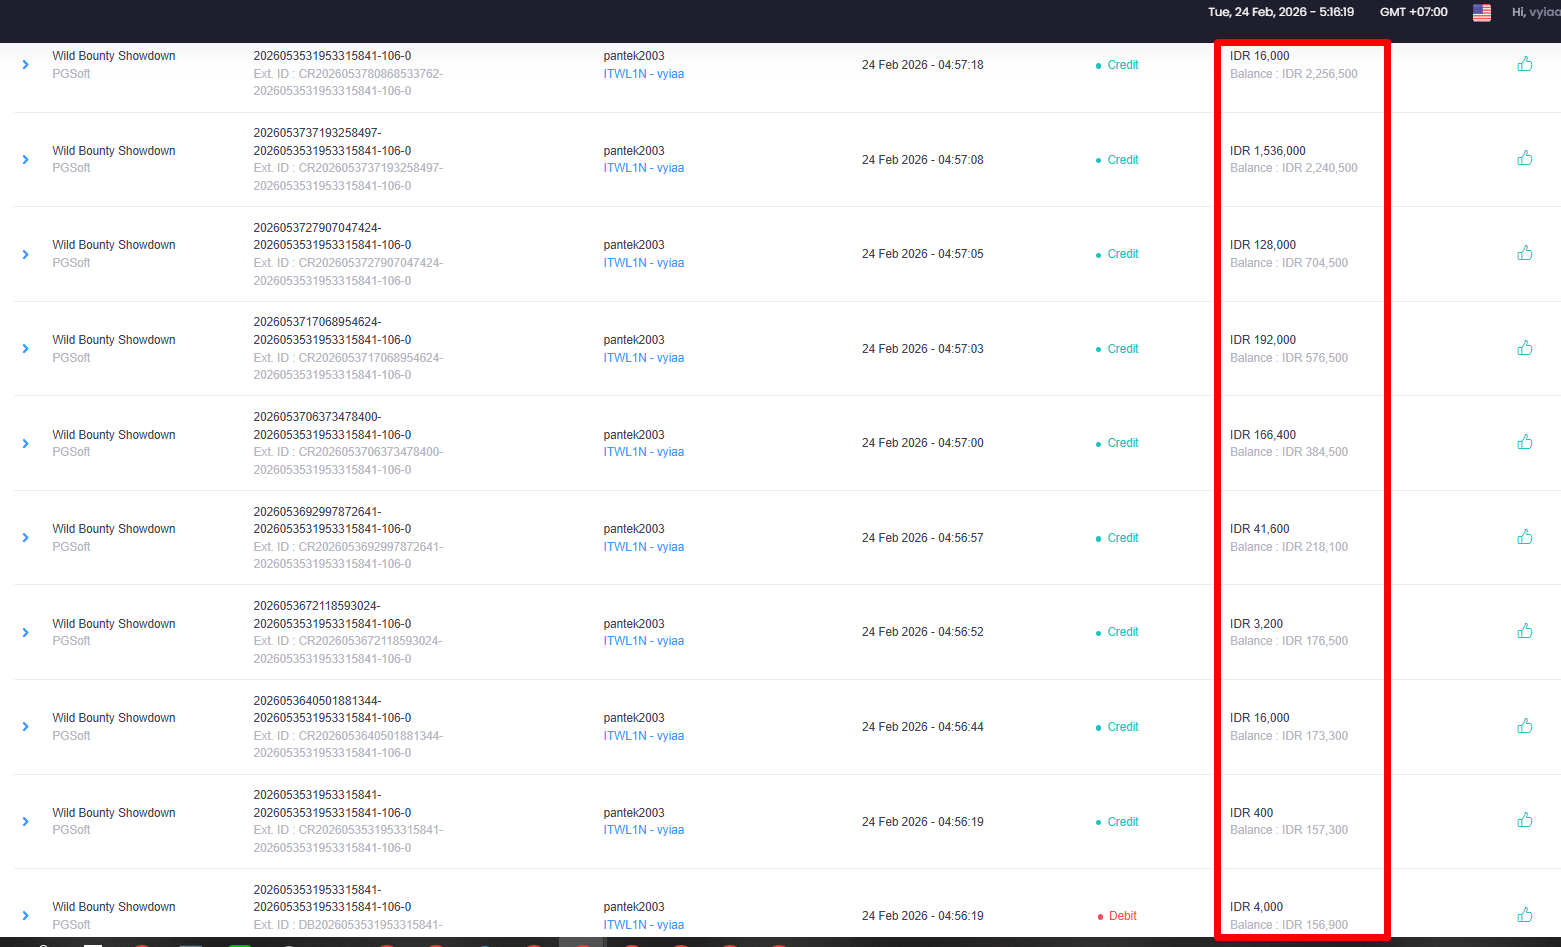Select Balance : IDR 2,256,500 text

tap(1294, 74)
